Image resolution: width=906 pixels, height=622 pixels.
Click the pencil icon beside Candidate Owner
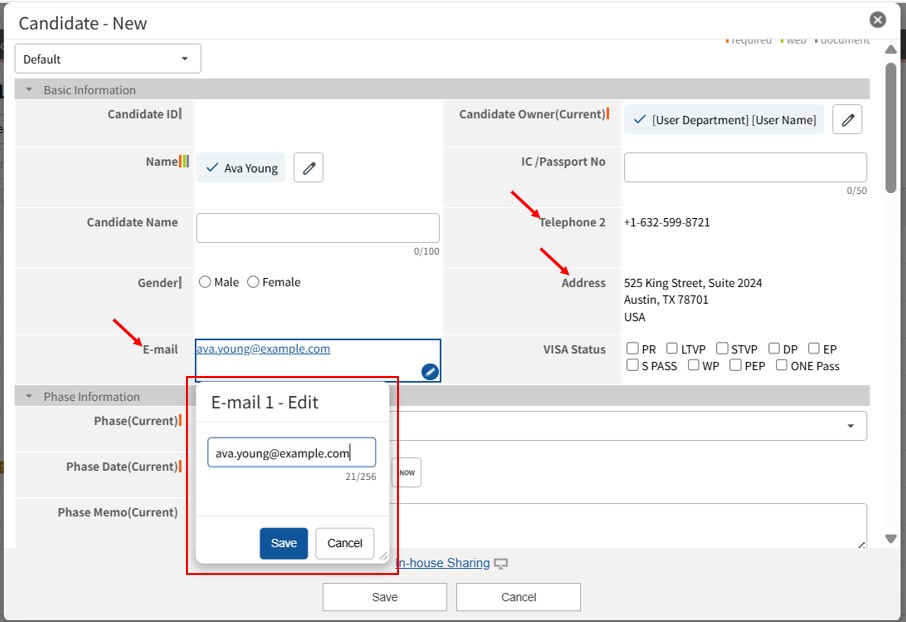coord(847,120)
